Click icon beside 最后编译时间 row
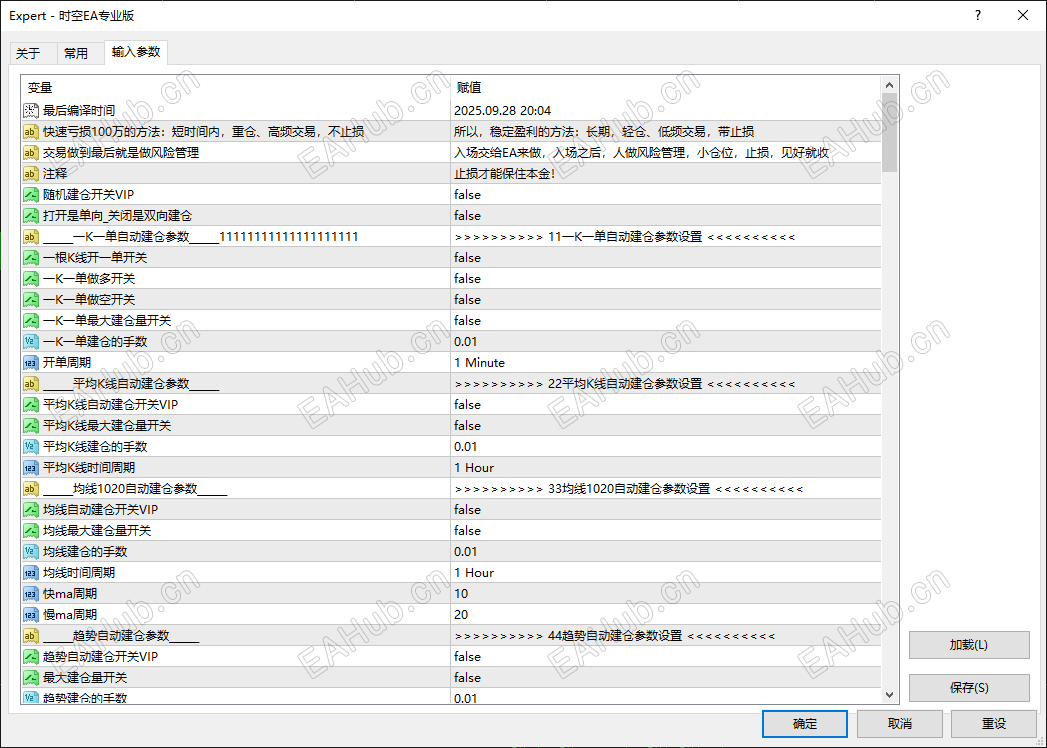Screen dimensions: 1047x748 31,111
